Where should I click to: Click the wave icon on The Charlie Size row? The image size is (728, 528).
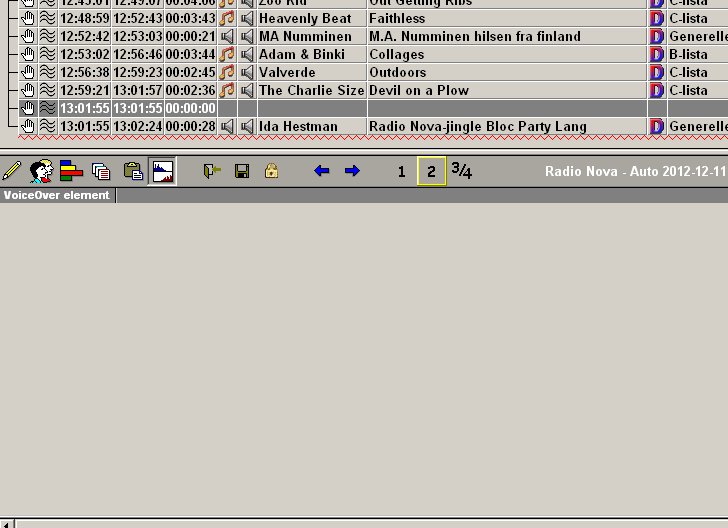47,90
